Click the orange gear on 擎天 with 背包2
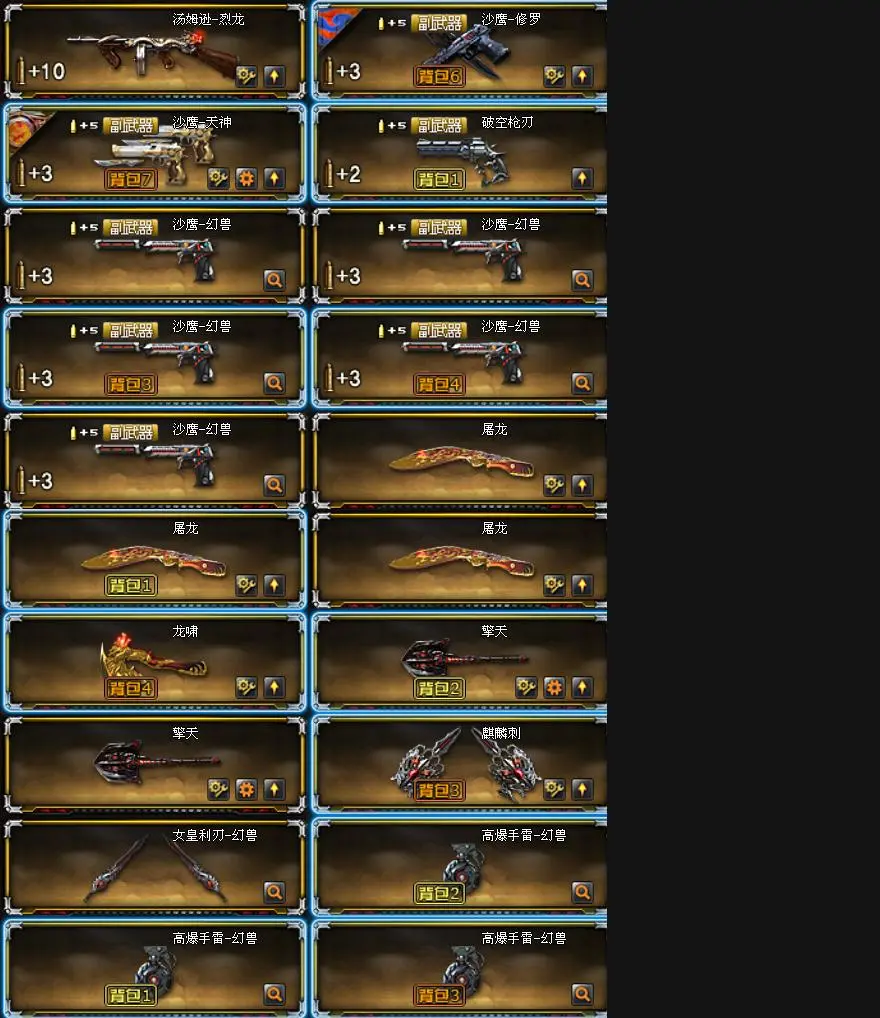Viewport: 880px width, 1018px height. [x=554, y=687]
